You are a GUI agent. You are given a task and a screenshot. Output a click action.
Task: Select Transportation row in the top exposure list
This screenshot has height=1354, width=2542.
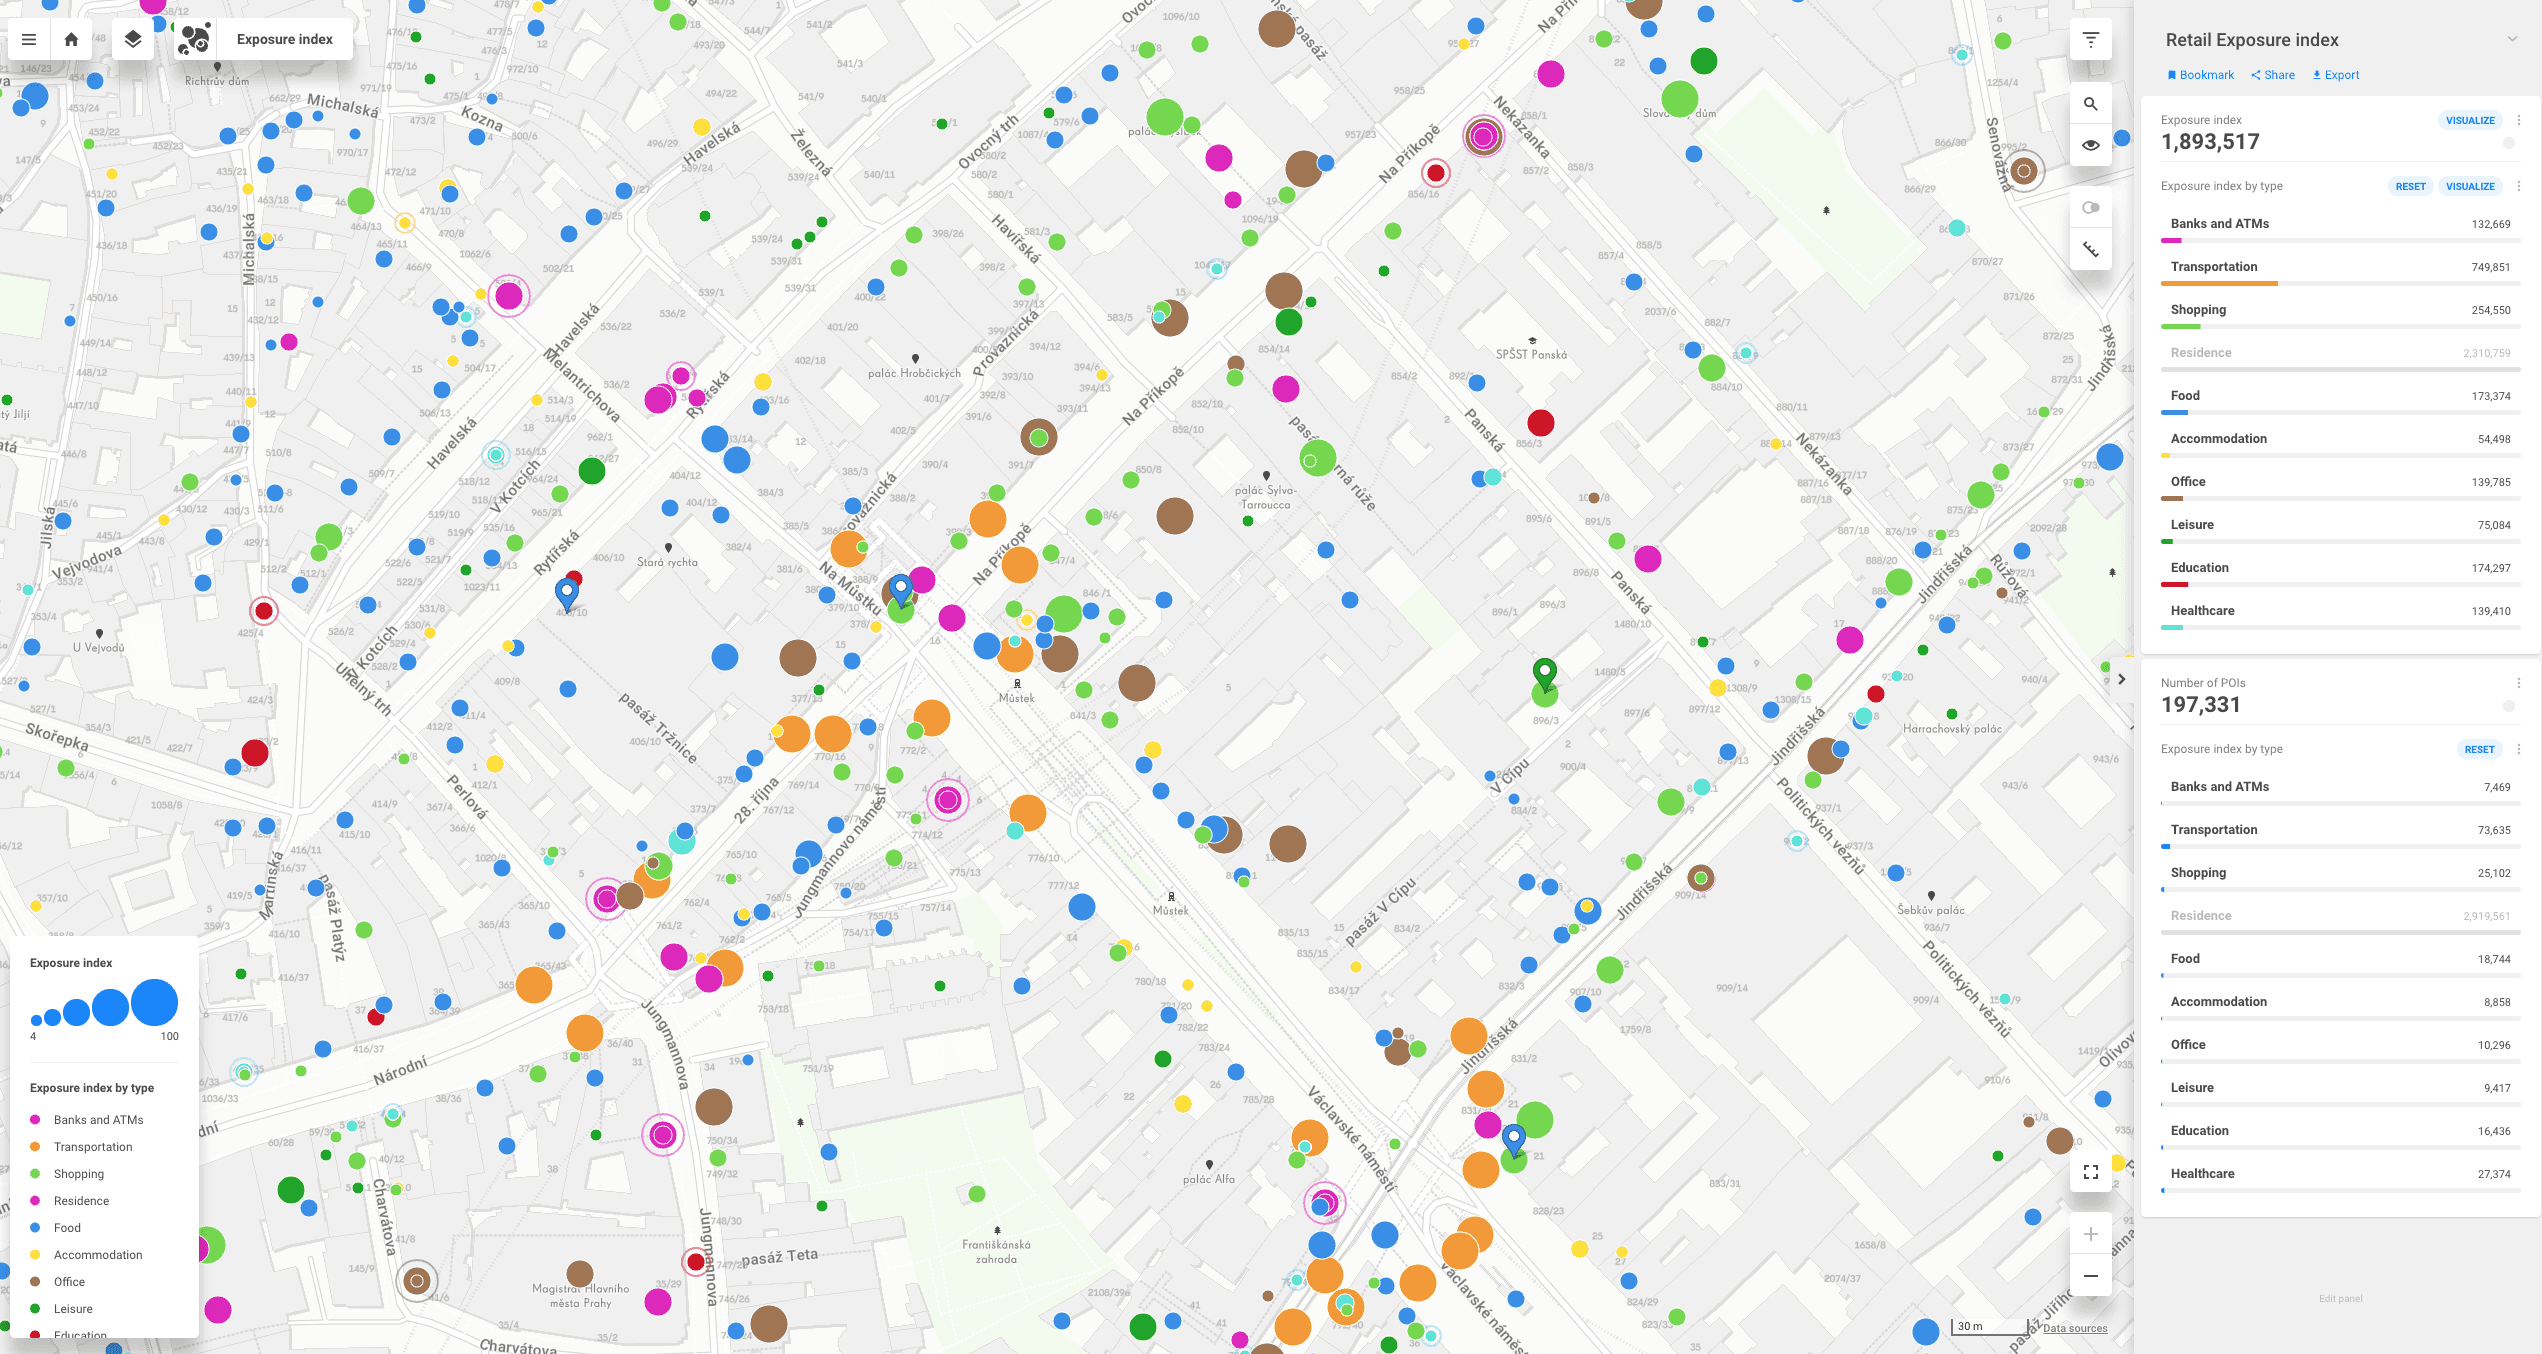point(2214,267)
